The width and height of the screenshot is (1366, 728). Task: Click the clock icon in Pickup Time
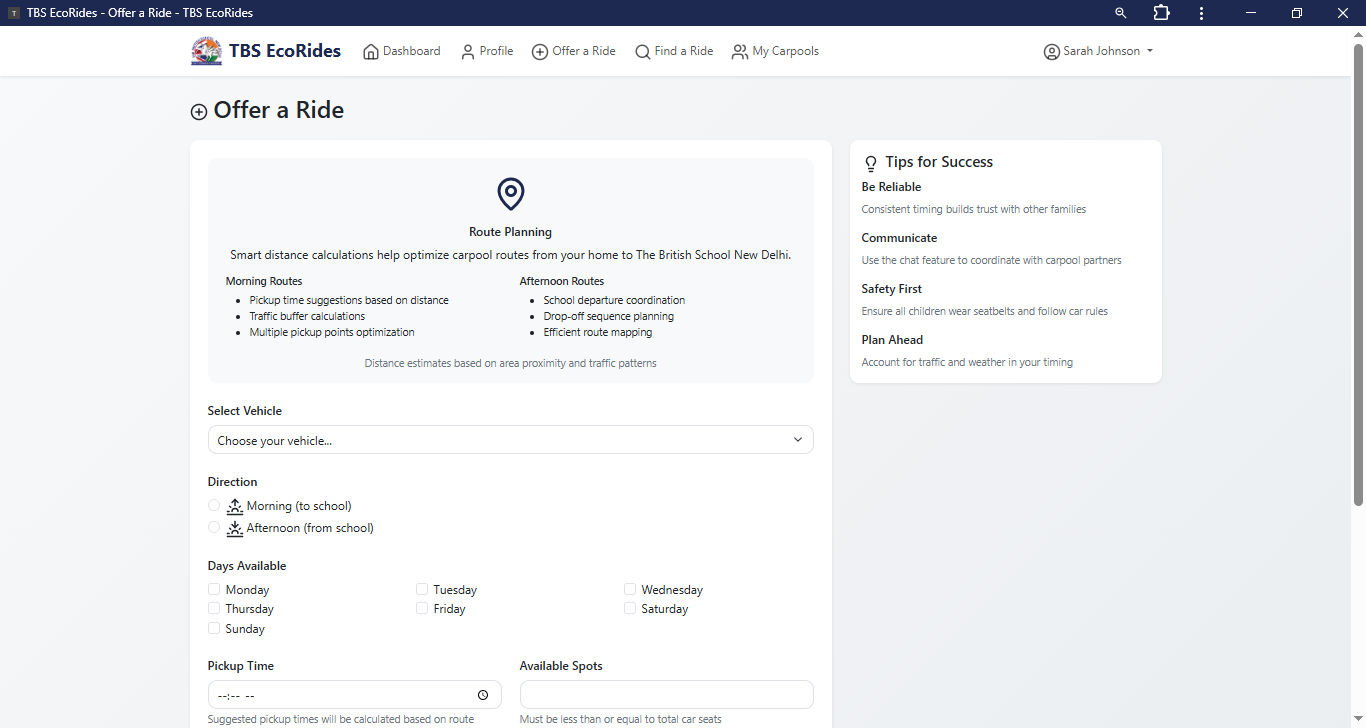(x=483, y=695)
